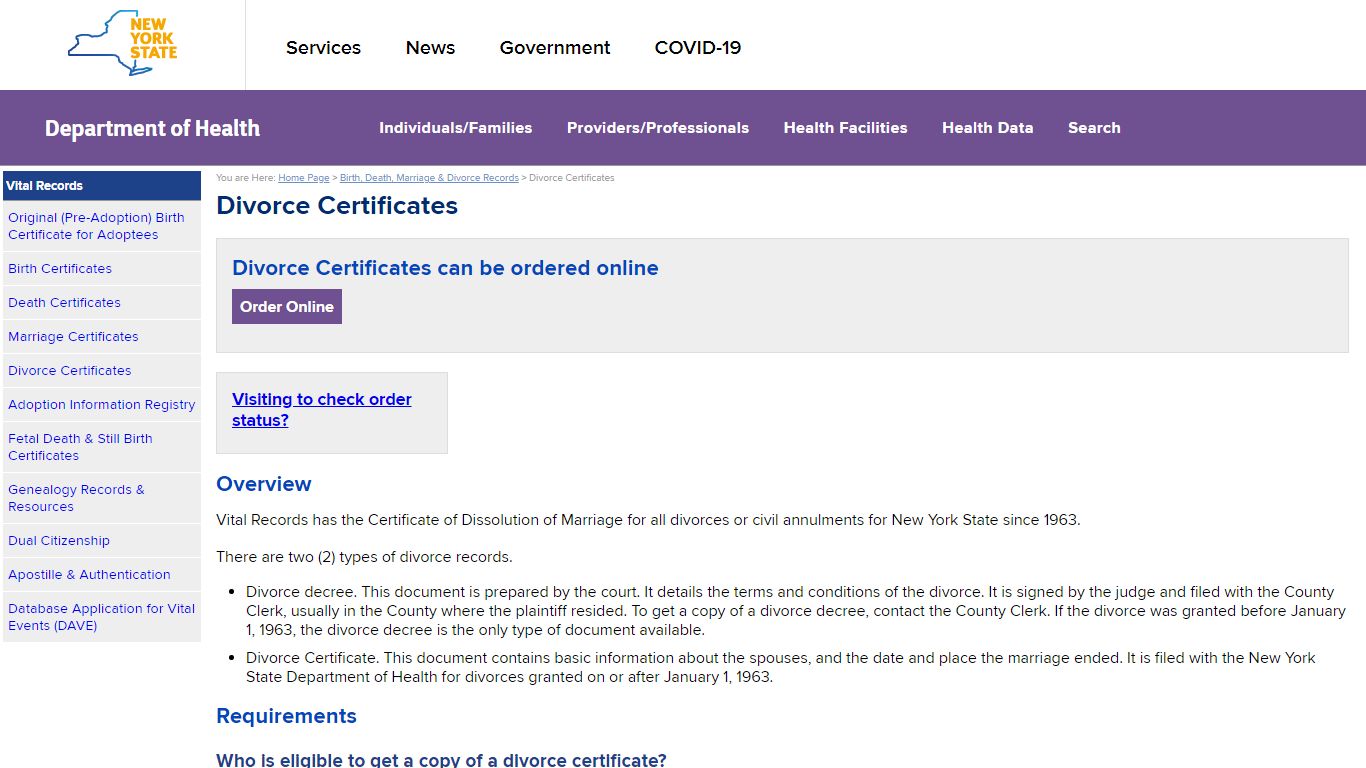Open Death Certificates in the sidebar
This screenshot has width=1366, height=768.
(x=102, y=303)
